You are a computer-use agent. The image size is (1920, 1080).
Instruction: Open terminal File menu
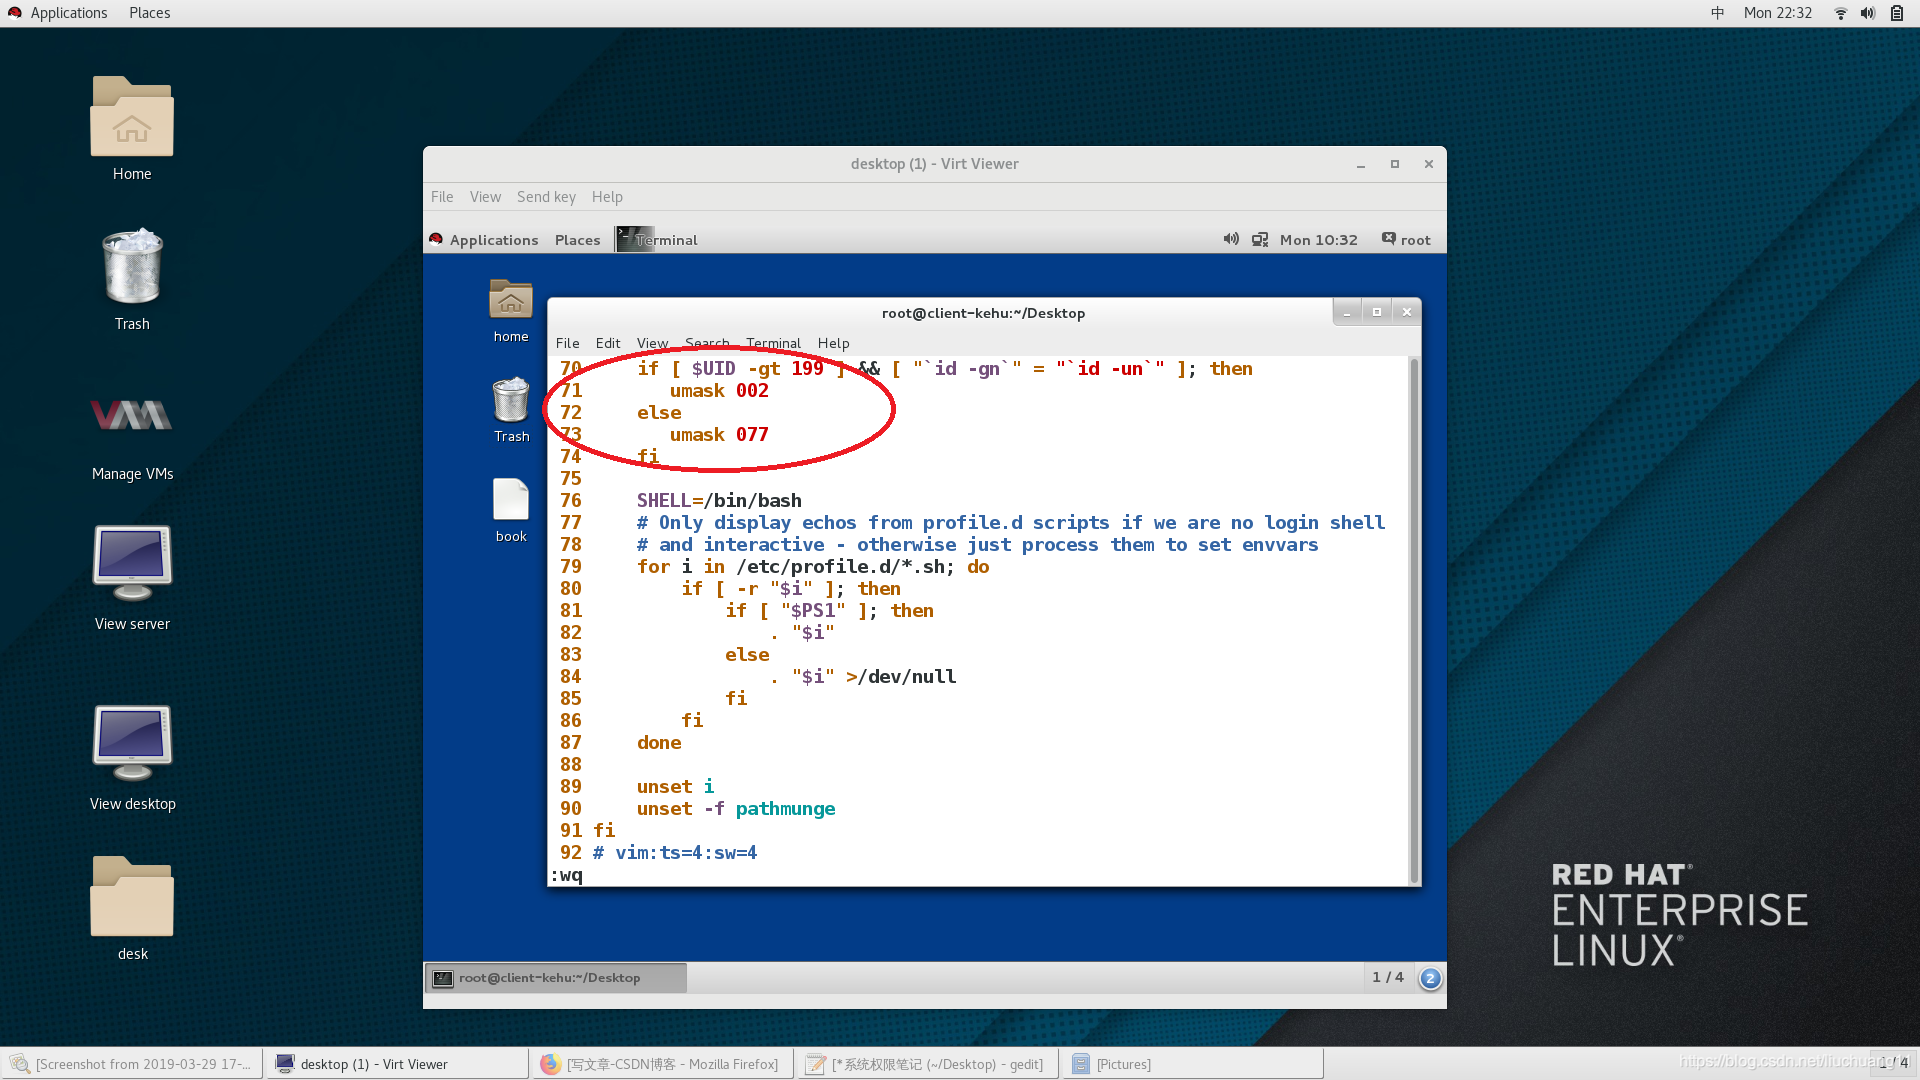pyautogui.click(x=567, y=343)
